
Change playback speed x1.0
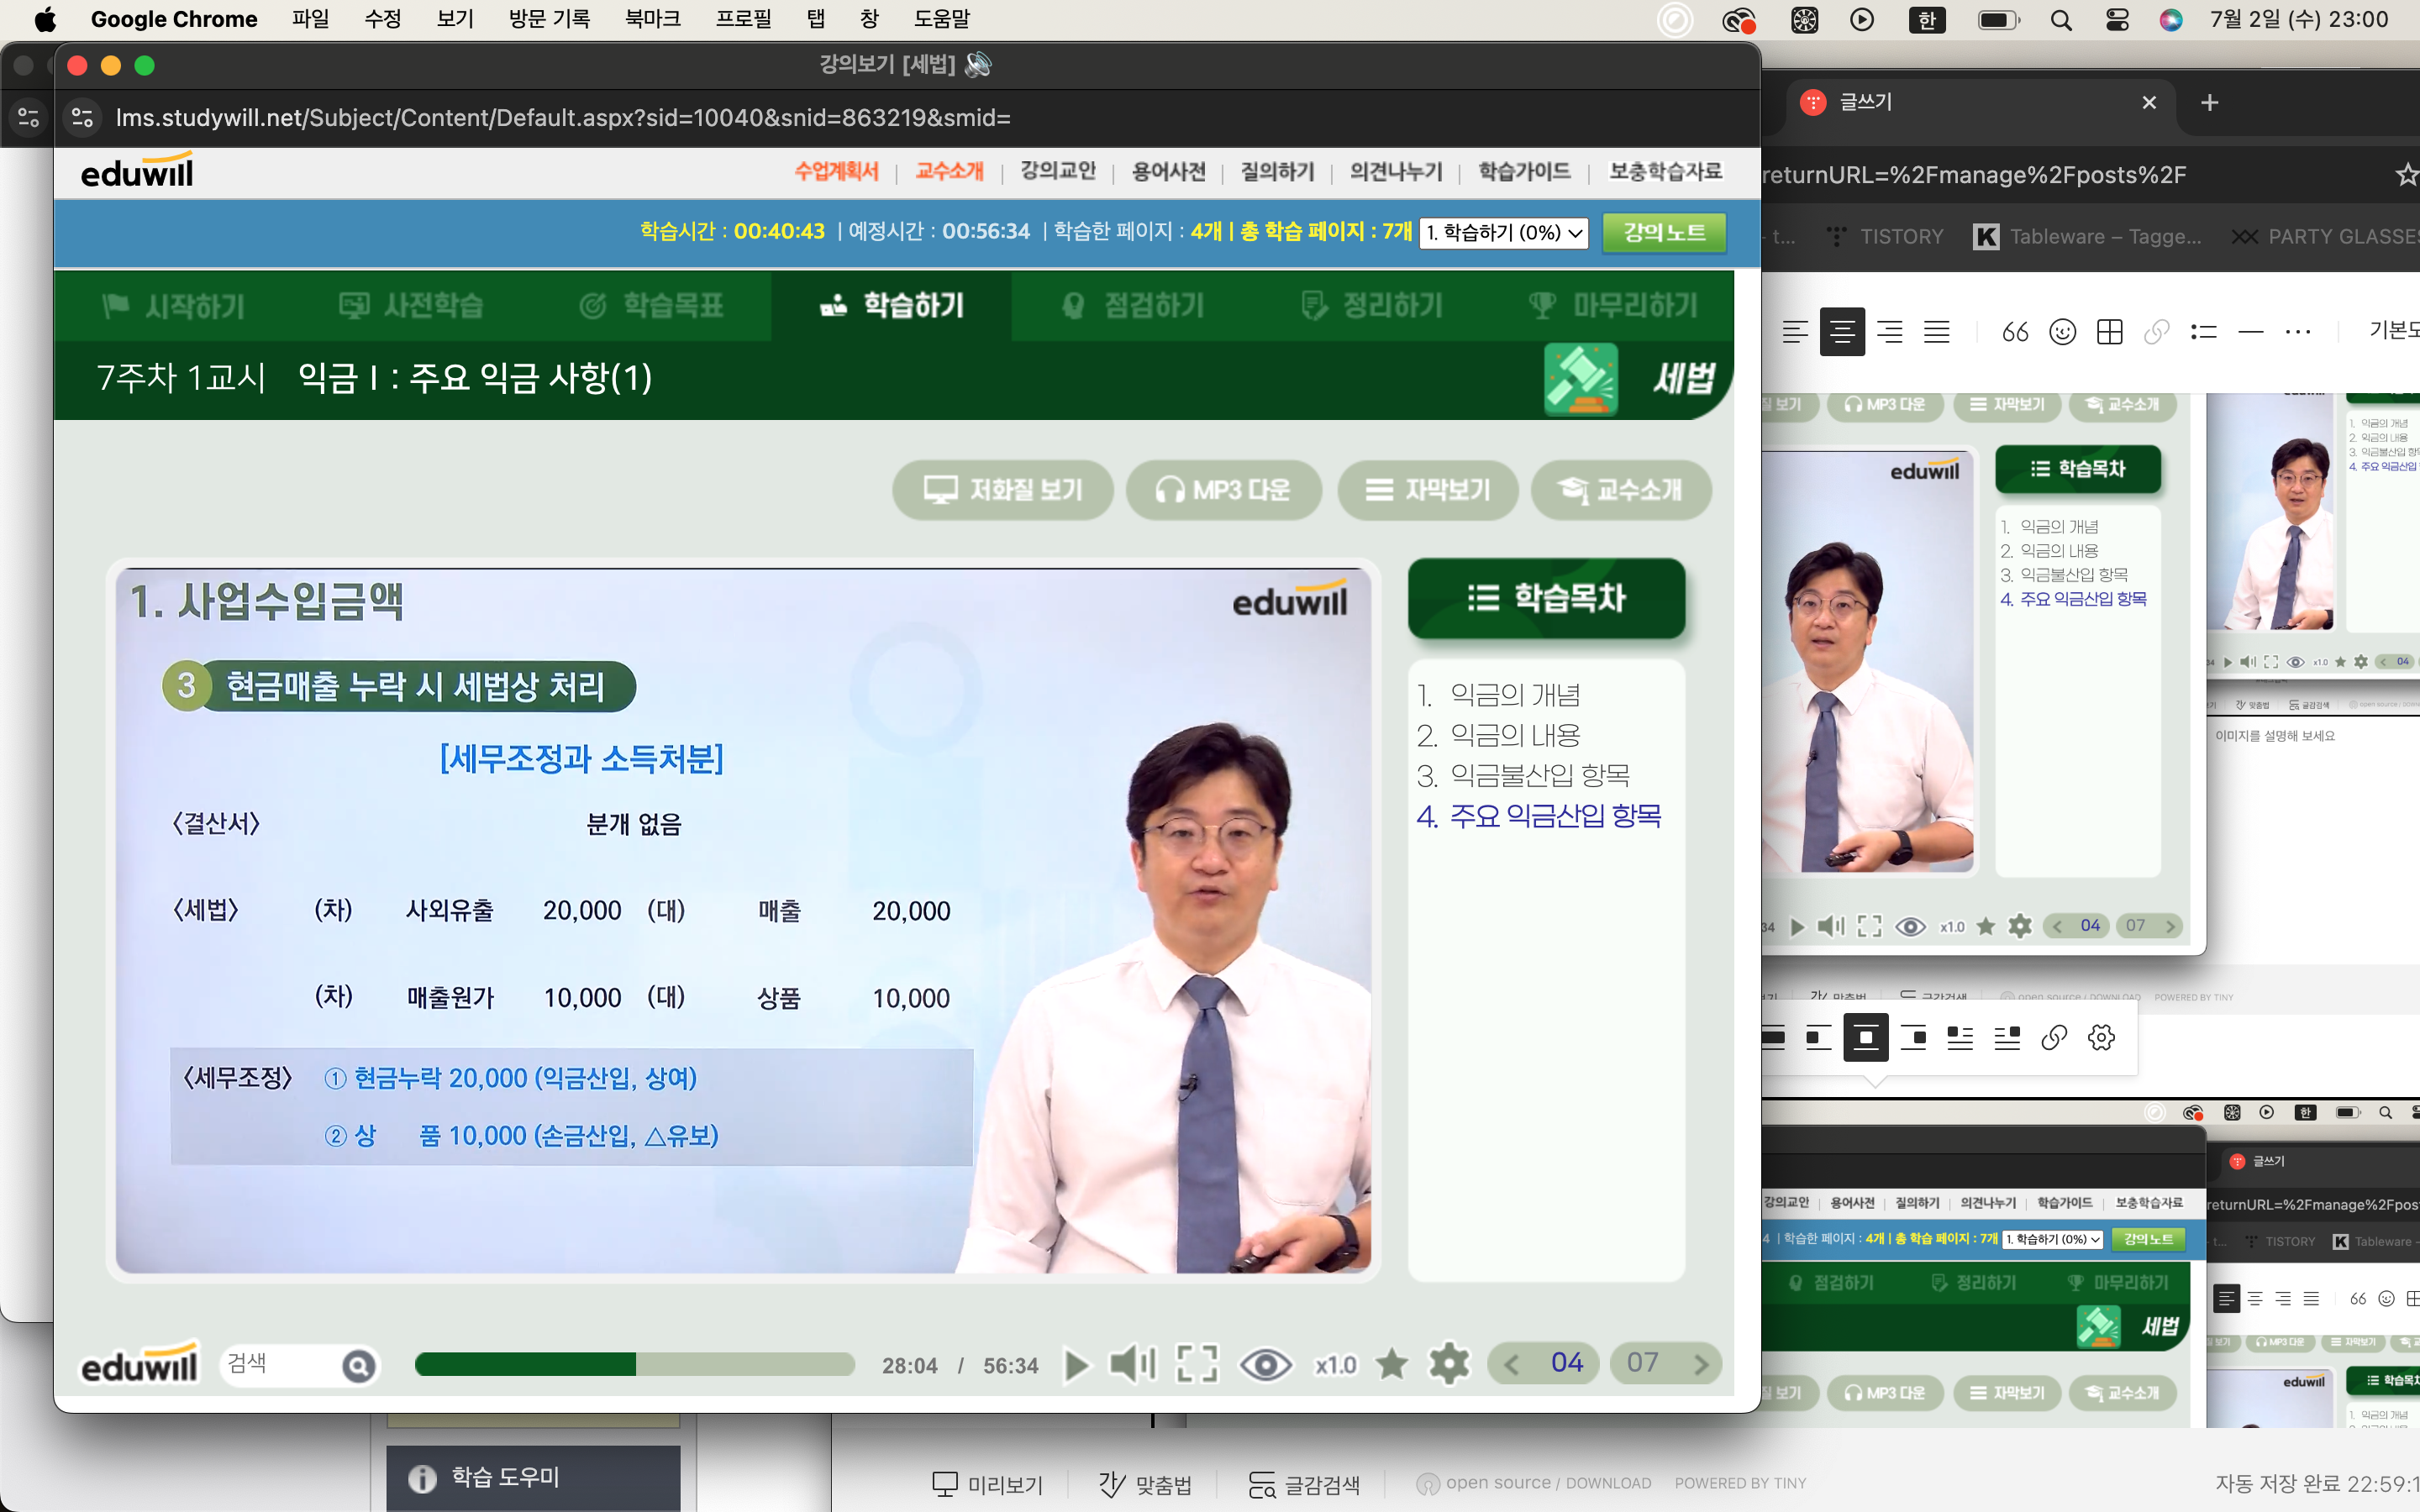click(1335, 1365)
